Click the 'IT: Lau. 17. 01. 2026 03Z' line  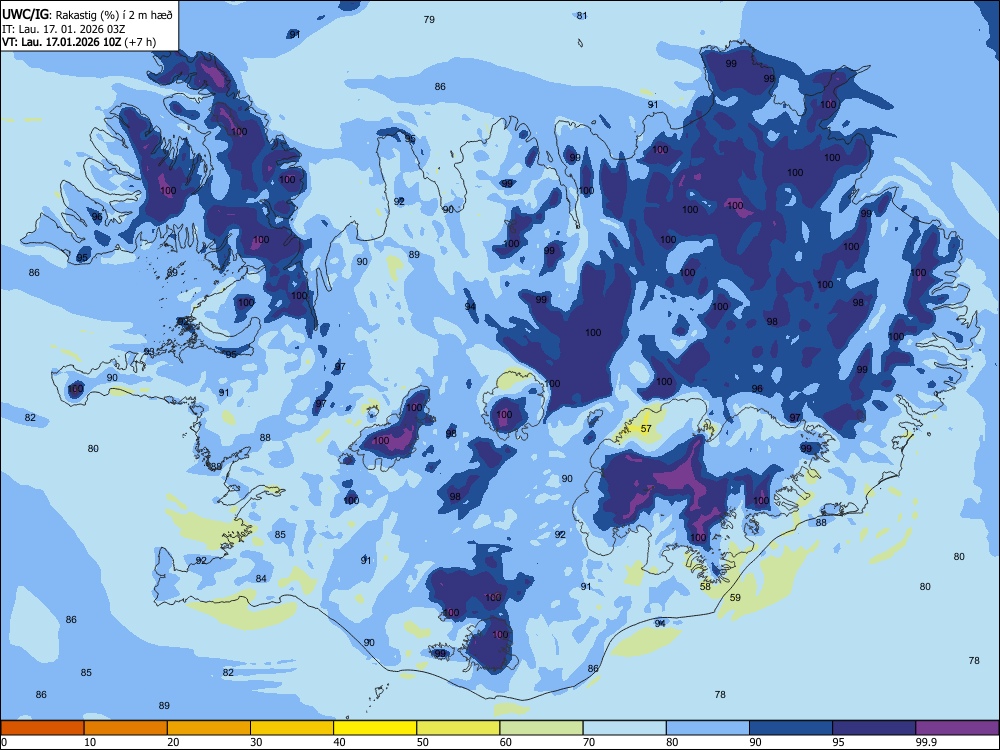(x=64, y=29)
